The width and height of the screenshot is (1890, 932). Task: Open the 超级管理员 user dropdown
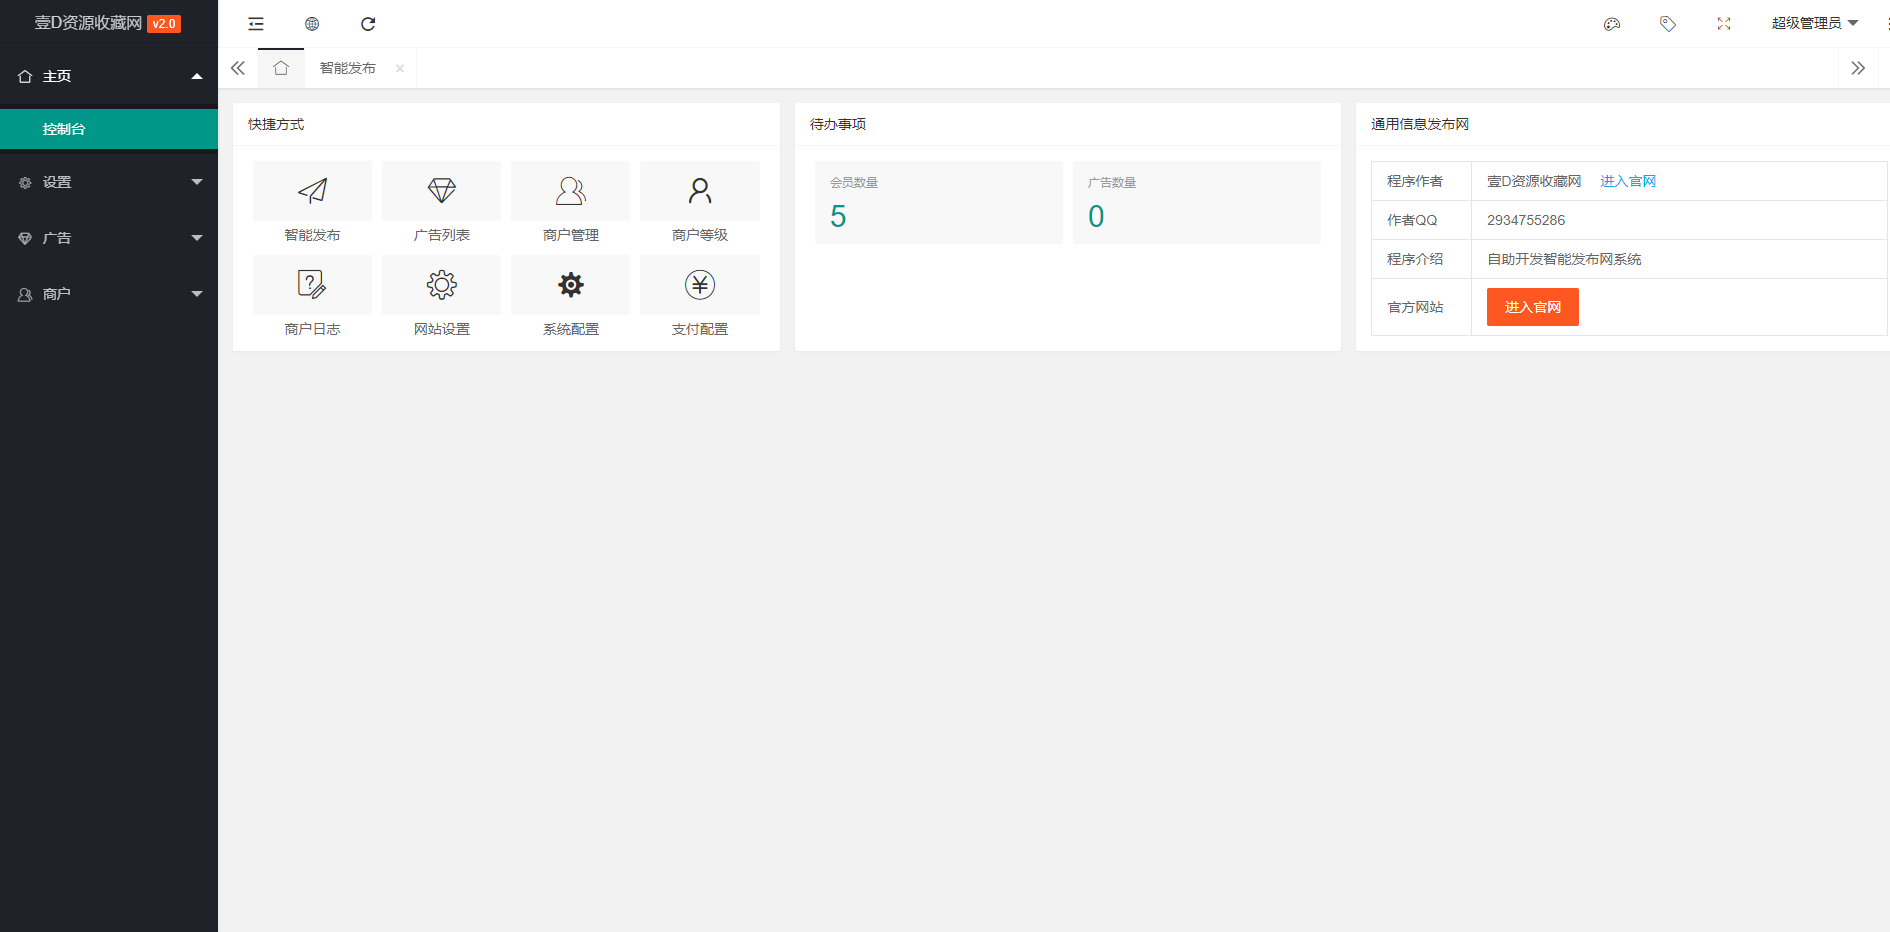point(1813,23)
